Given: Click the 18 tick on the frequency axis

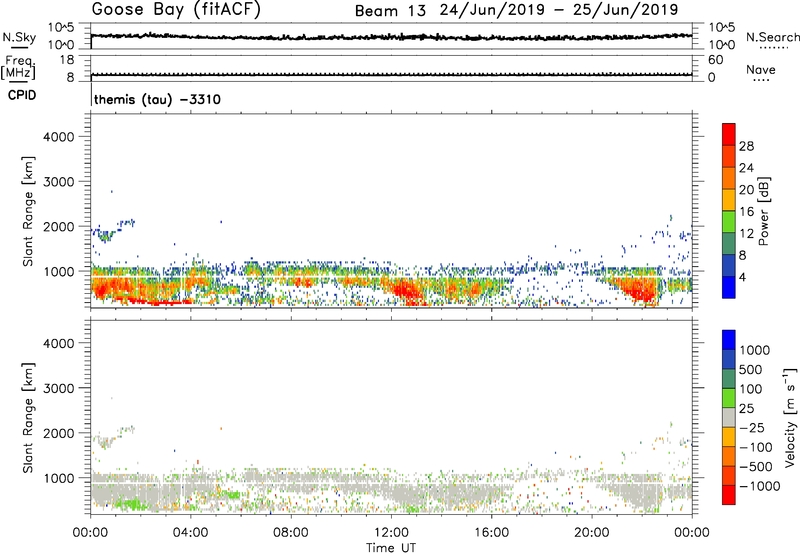Looking at the screenshot, I should click(x=66, y=60).
